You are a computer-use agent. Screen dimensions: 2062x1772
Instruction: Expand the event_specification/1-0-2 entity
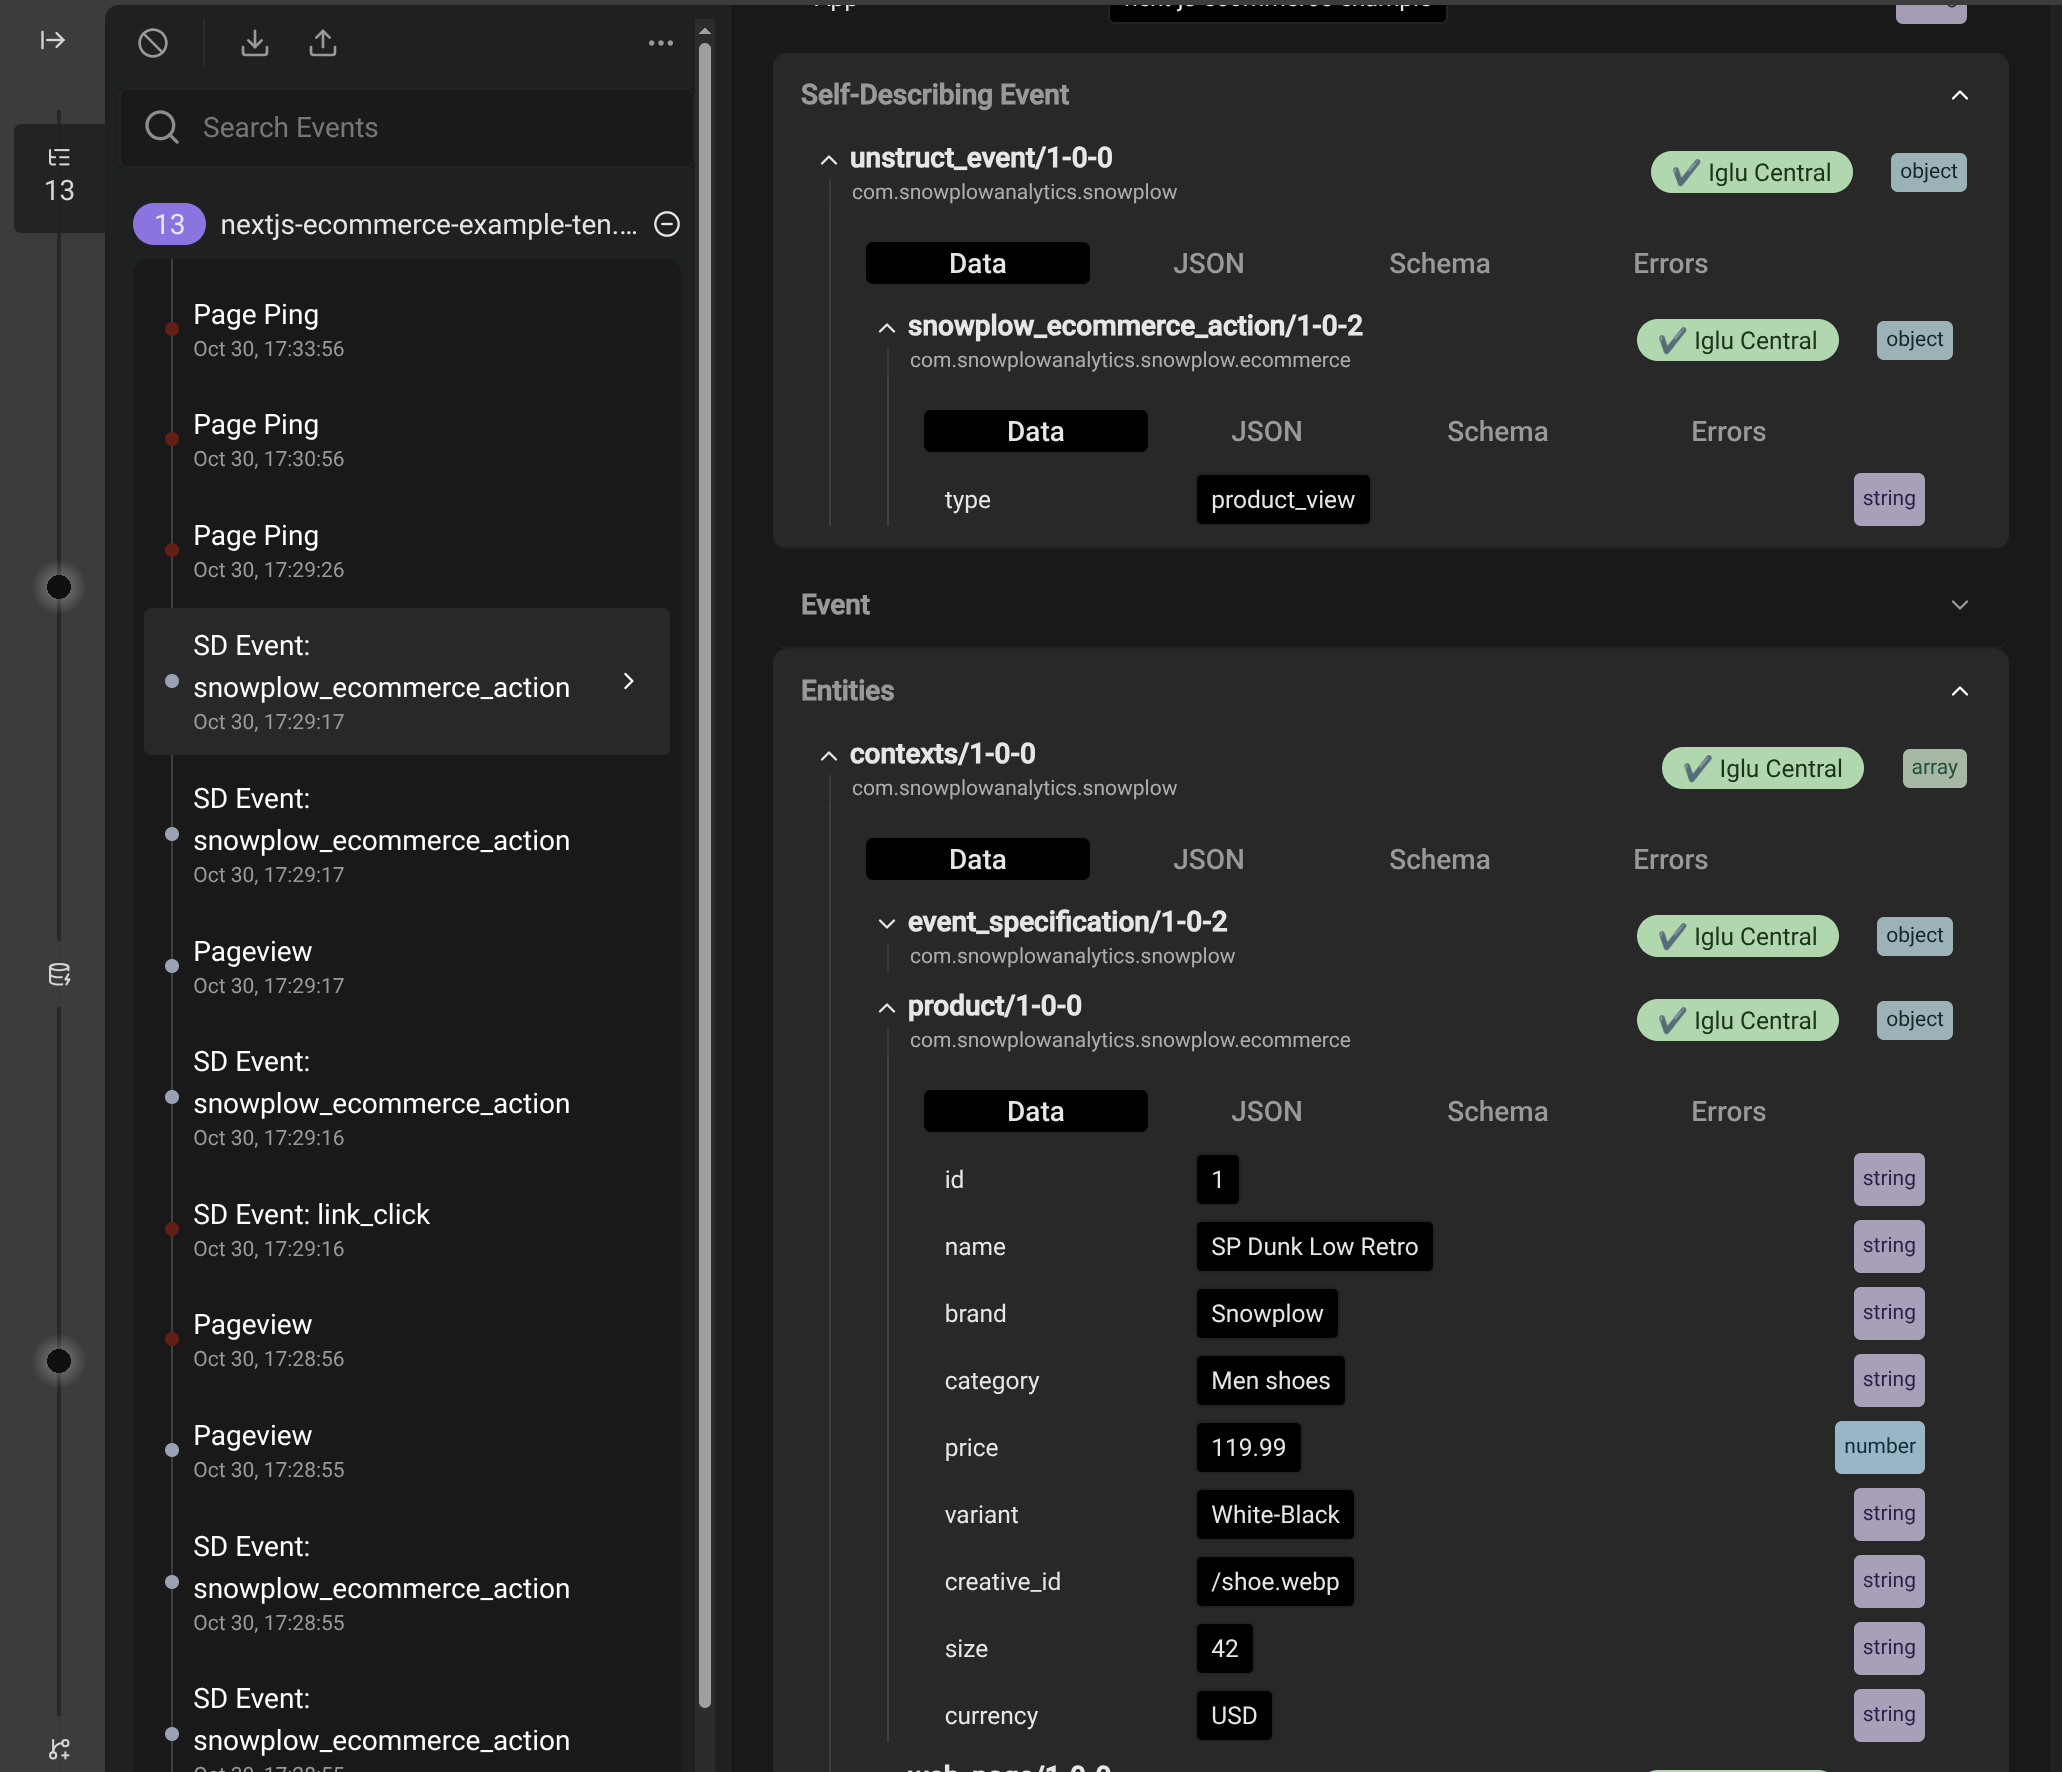[886, 923]
